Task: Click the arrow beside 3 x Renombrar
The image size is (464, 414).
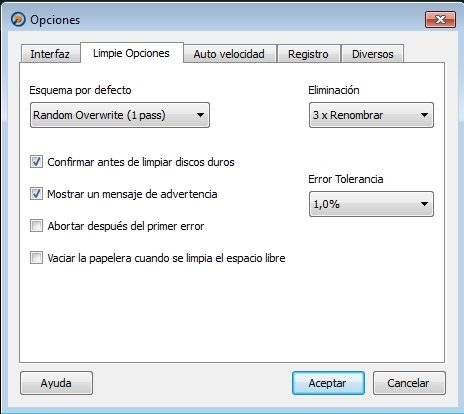Action: click(424, 115)
